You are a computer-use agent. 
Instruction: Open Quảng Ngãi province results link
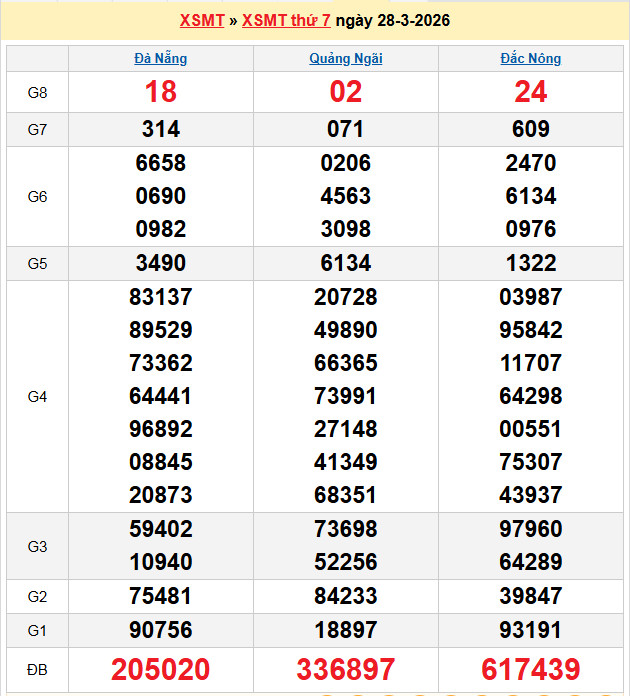pyautogui.click(x=346, y=58)
